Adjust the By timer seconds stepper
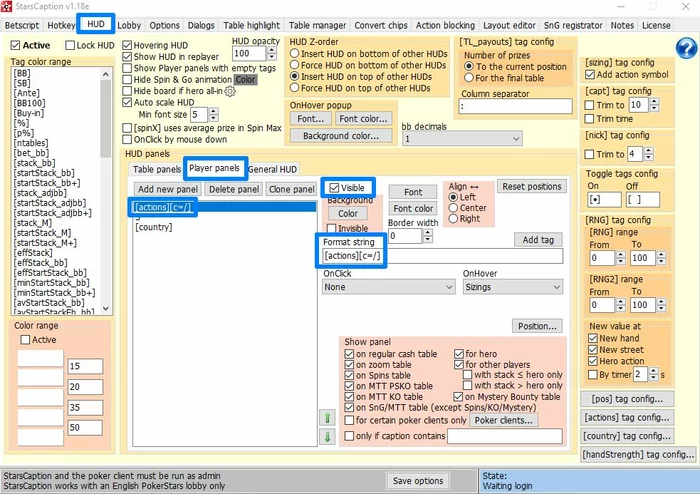Viewport: 700px width, 494px height. point(654,374)
